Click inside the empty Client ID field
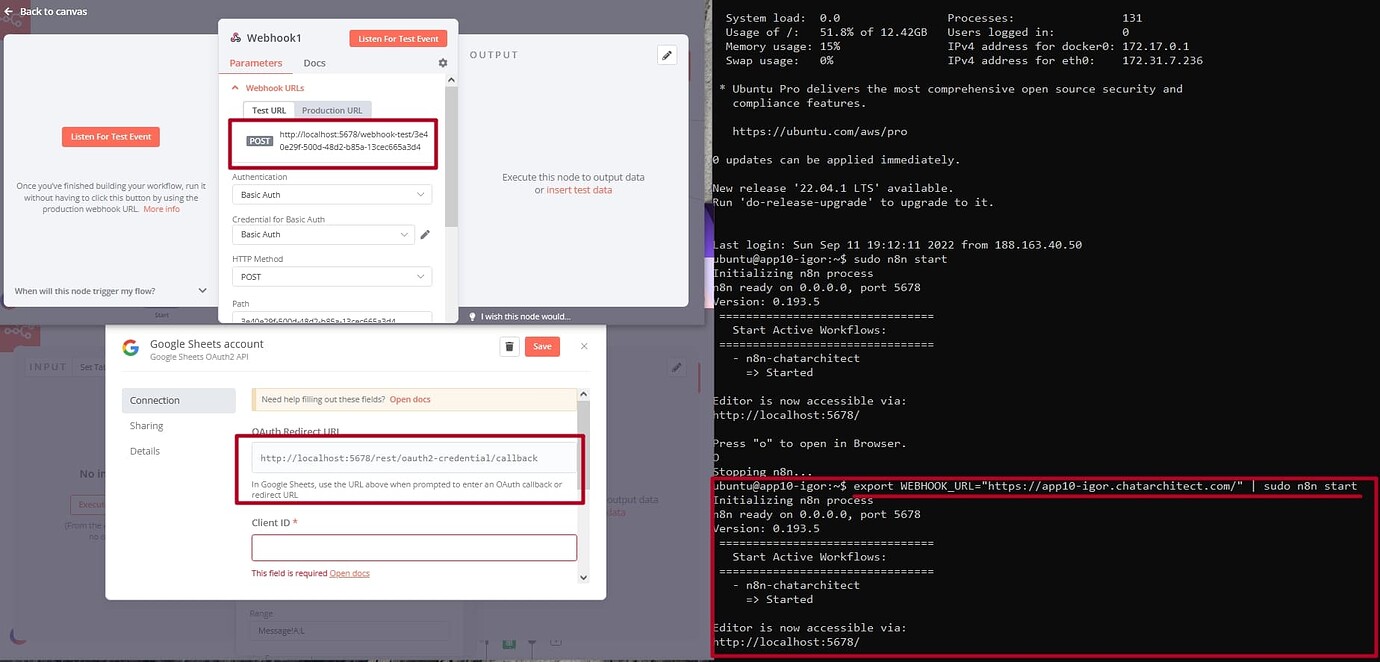The image size is (1380, 662). tap(413, 547)
